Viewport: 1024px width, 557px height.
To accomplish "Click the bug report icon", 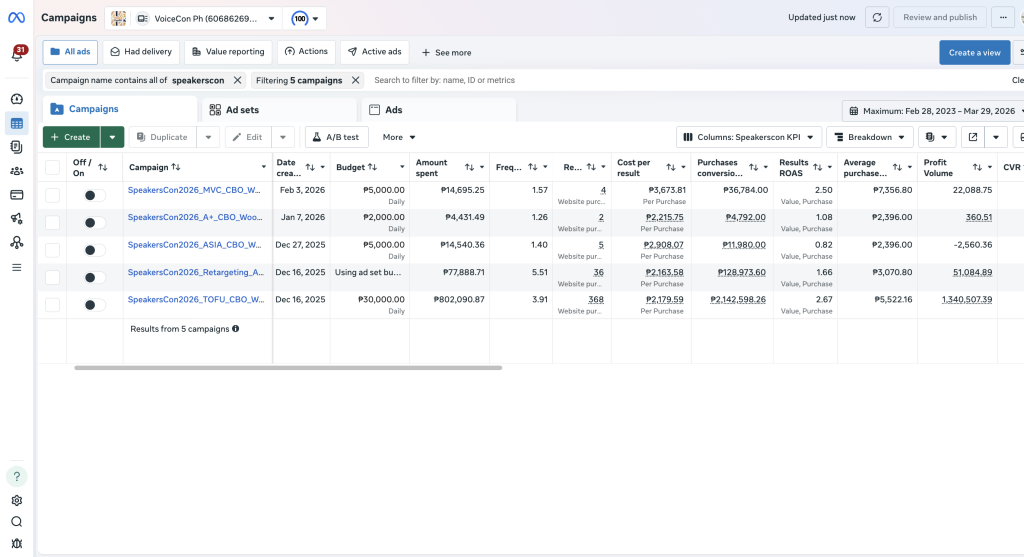I will (16, 542).
